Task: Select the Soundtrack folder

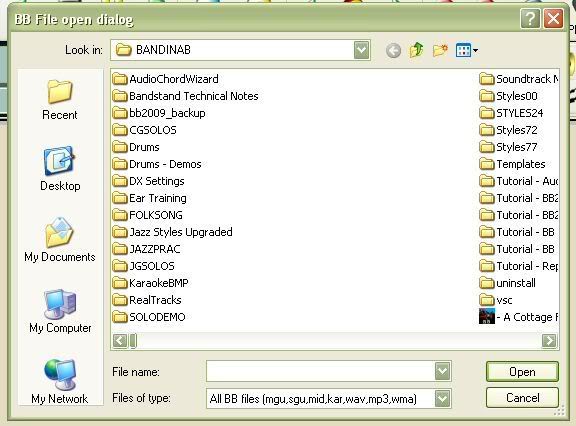Action: (519, 79)
